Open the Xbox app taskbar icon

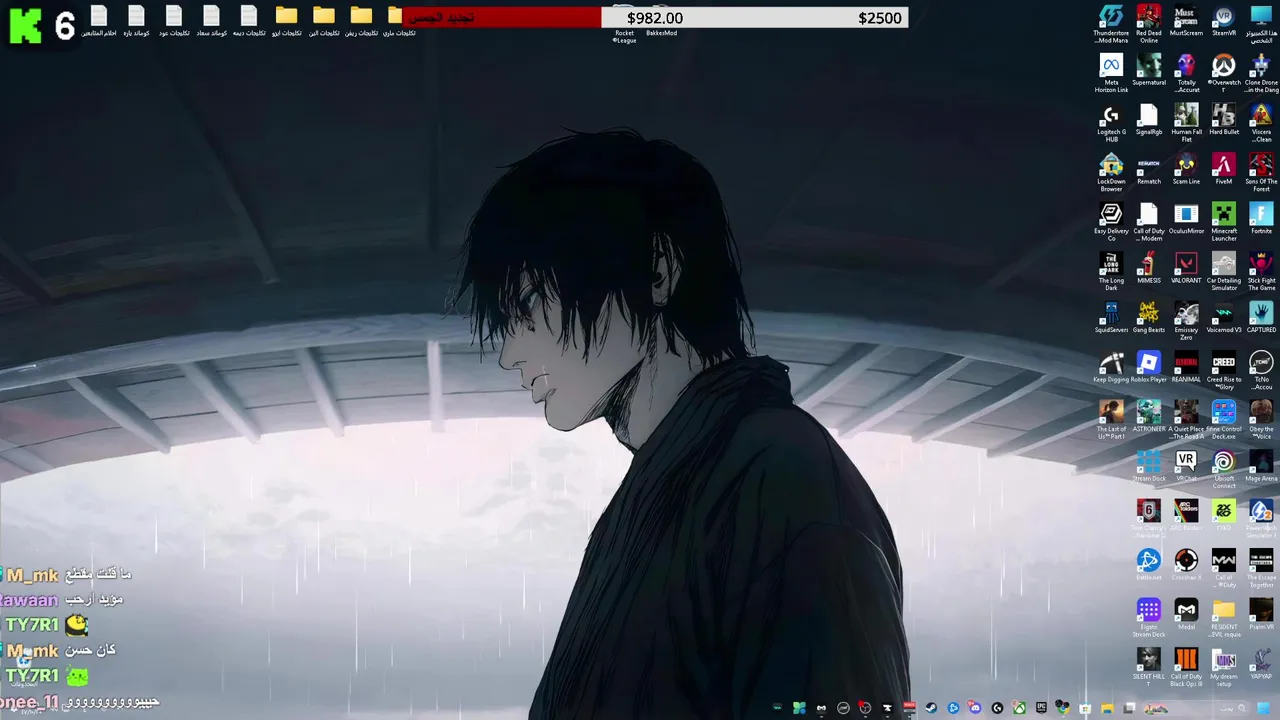coord(1019,708)
